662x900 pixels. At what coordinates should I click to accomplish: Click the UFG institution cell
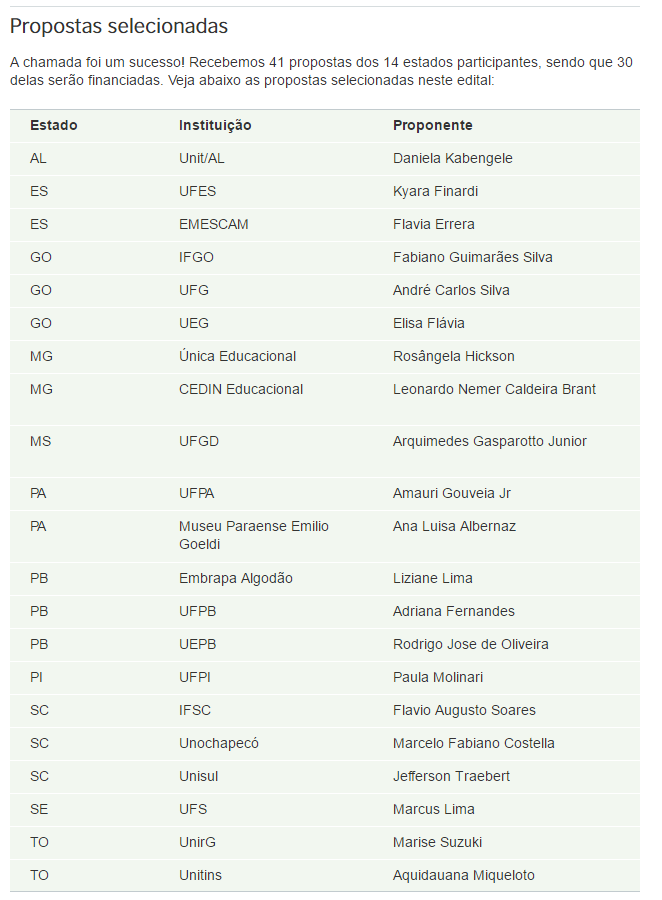click(x=193, y=290)
